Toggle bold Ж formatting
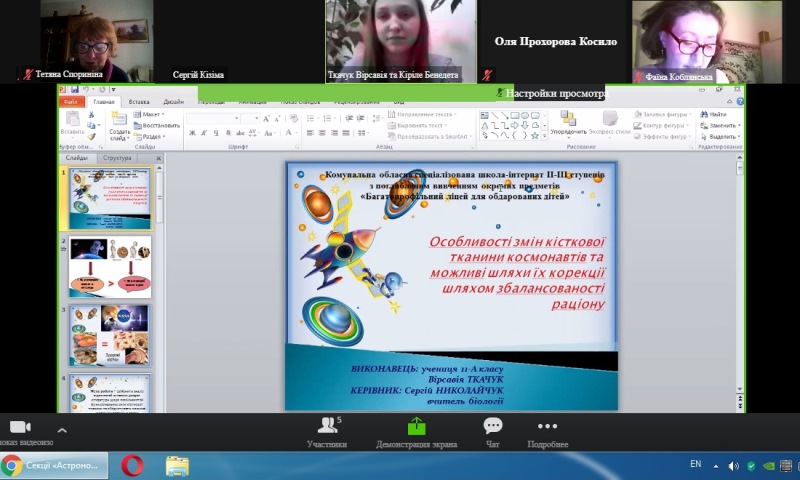 (x=192, y=133)
